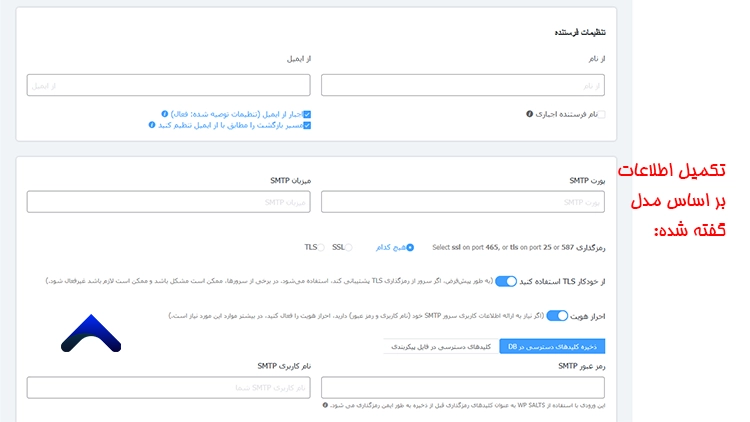750x422 pixels.
Task: Select the TLS encryption radio button
Action: pos(321,247)
